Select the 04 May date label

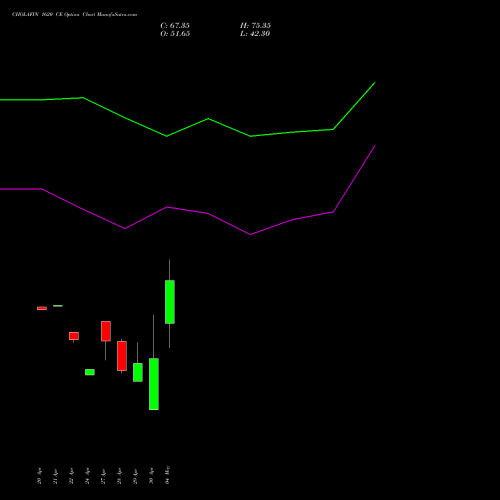tap(168, 475)
